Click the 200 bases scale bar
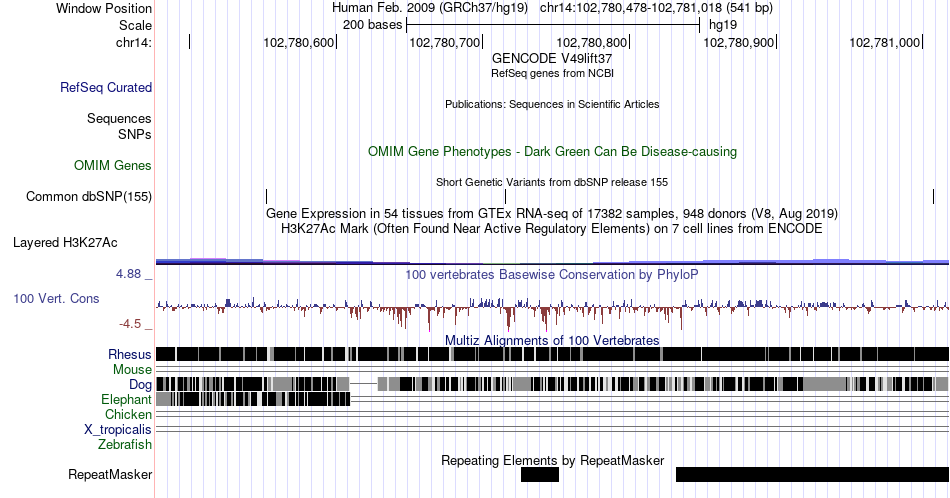Screen dimensions: 950x498 click(x=553, y=25)
